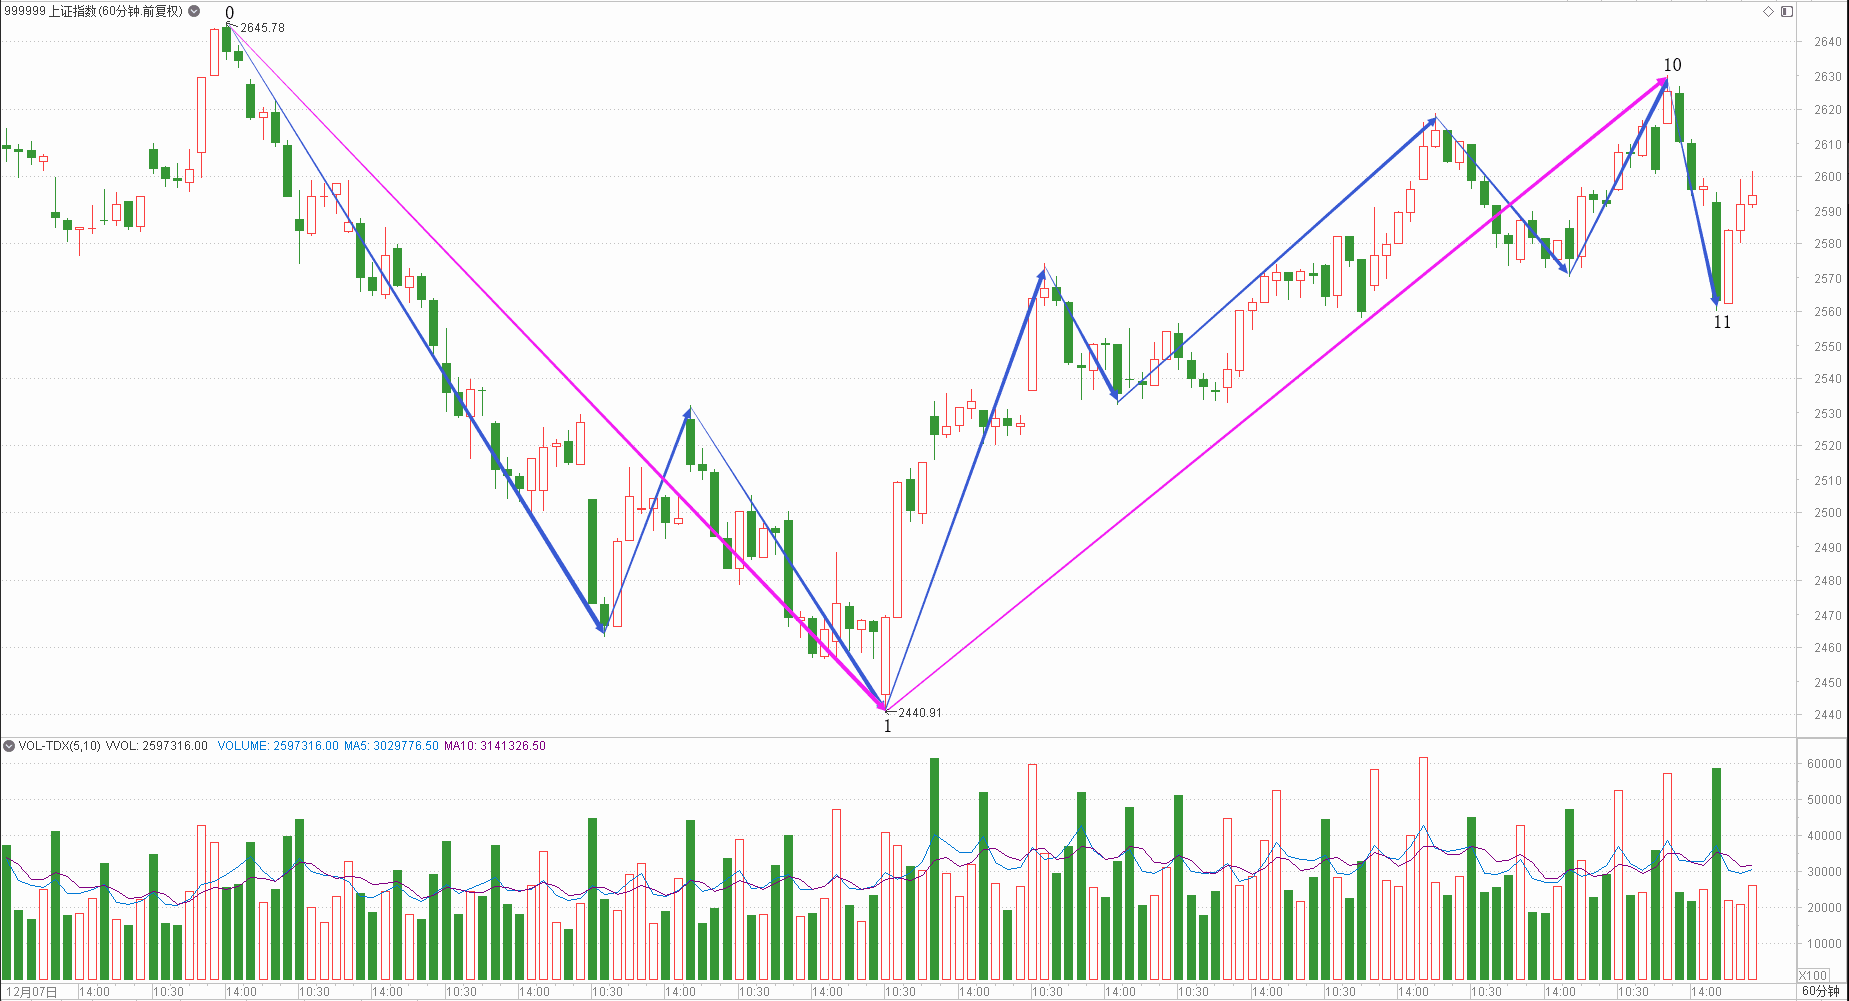This screenshot has width=1849, height=1001.
Task: Click the 10000 volume axis label
Action: point(1824,944)
